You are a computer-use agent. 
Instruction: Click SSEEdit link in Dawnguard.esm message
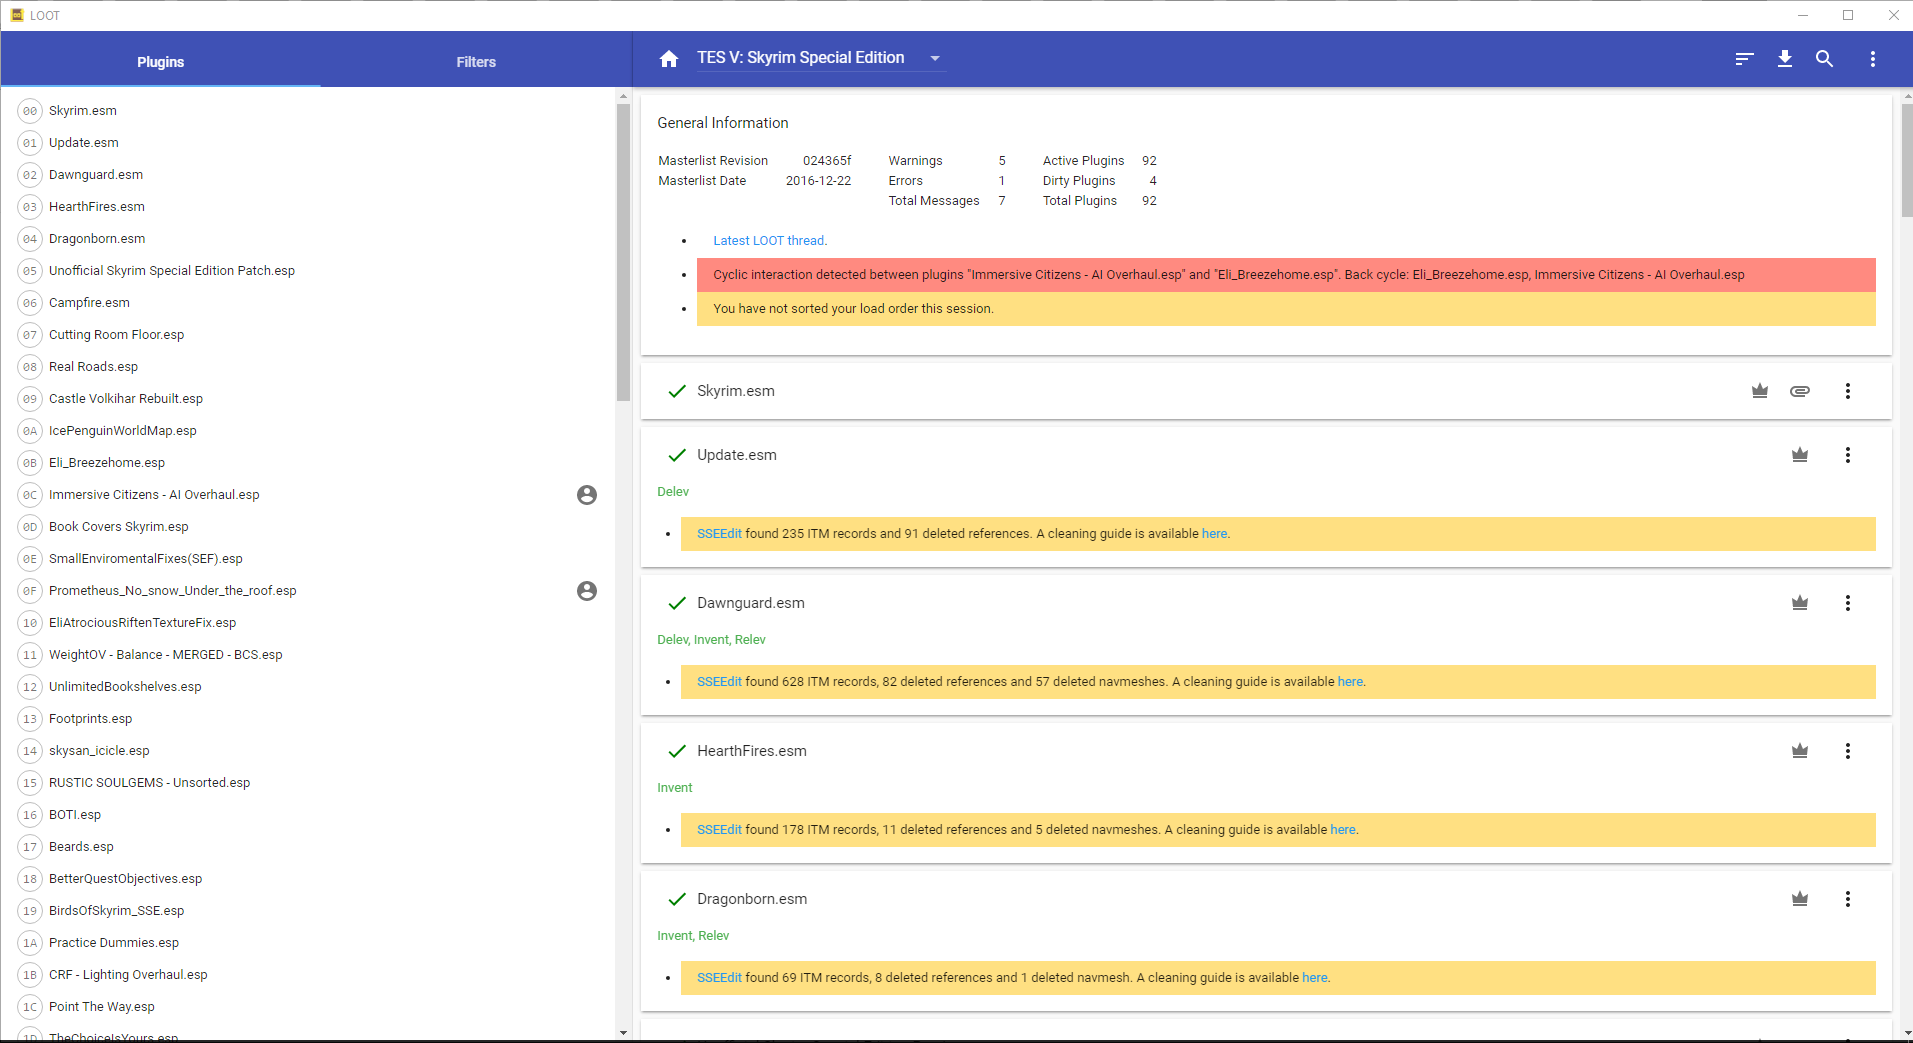719,682
